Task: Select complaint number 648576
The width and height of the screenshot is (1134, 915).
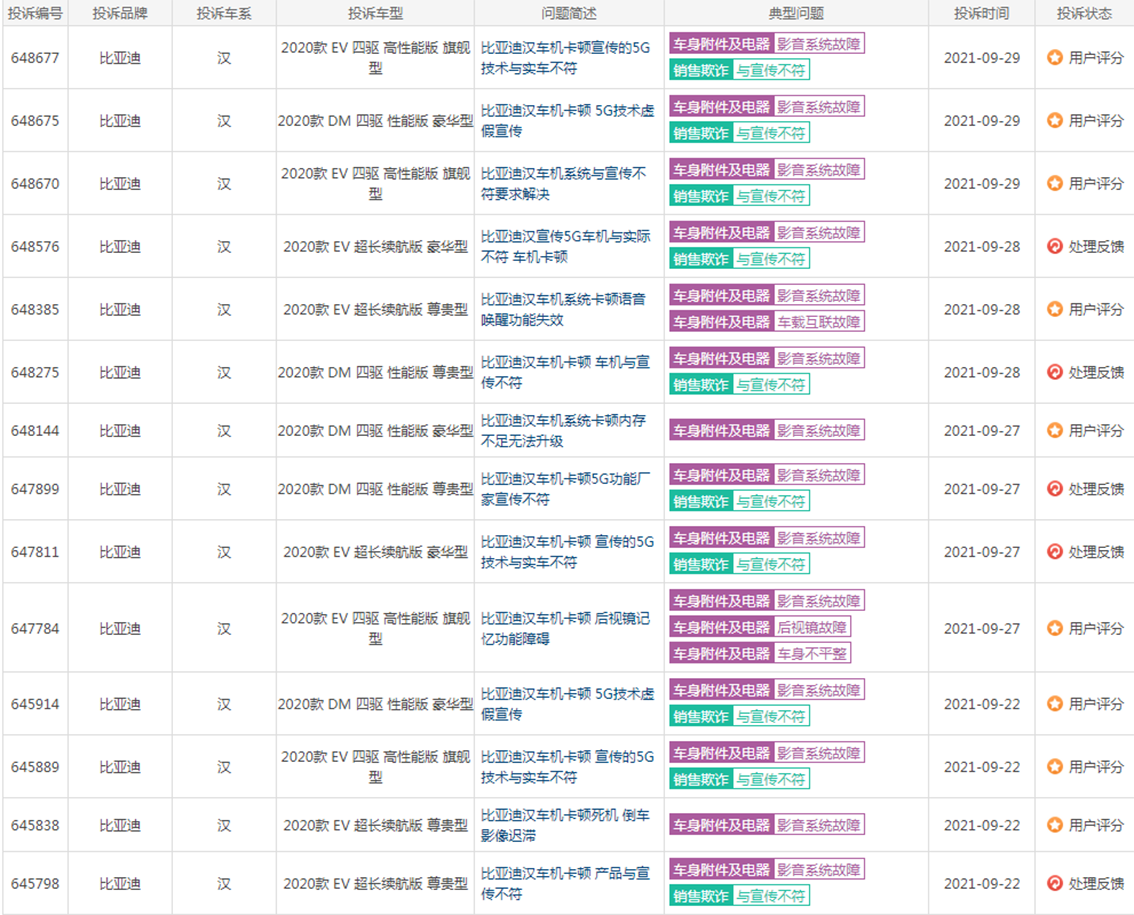Action: pyautogui.click(x=35, y=247)
